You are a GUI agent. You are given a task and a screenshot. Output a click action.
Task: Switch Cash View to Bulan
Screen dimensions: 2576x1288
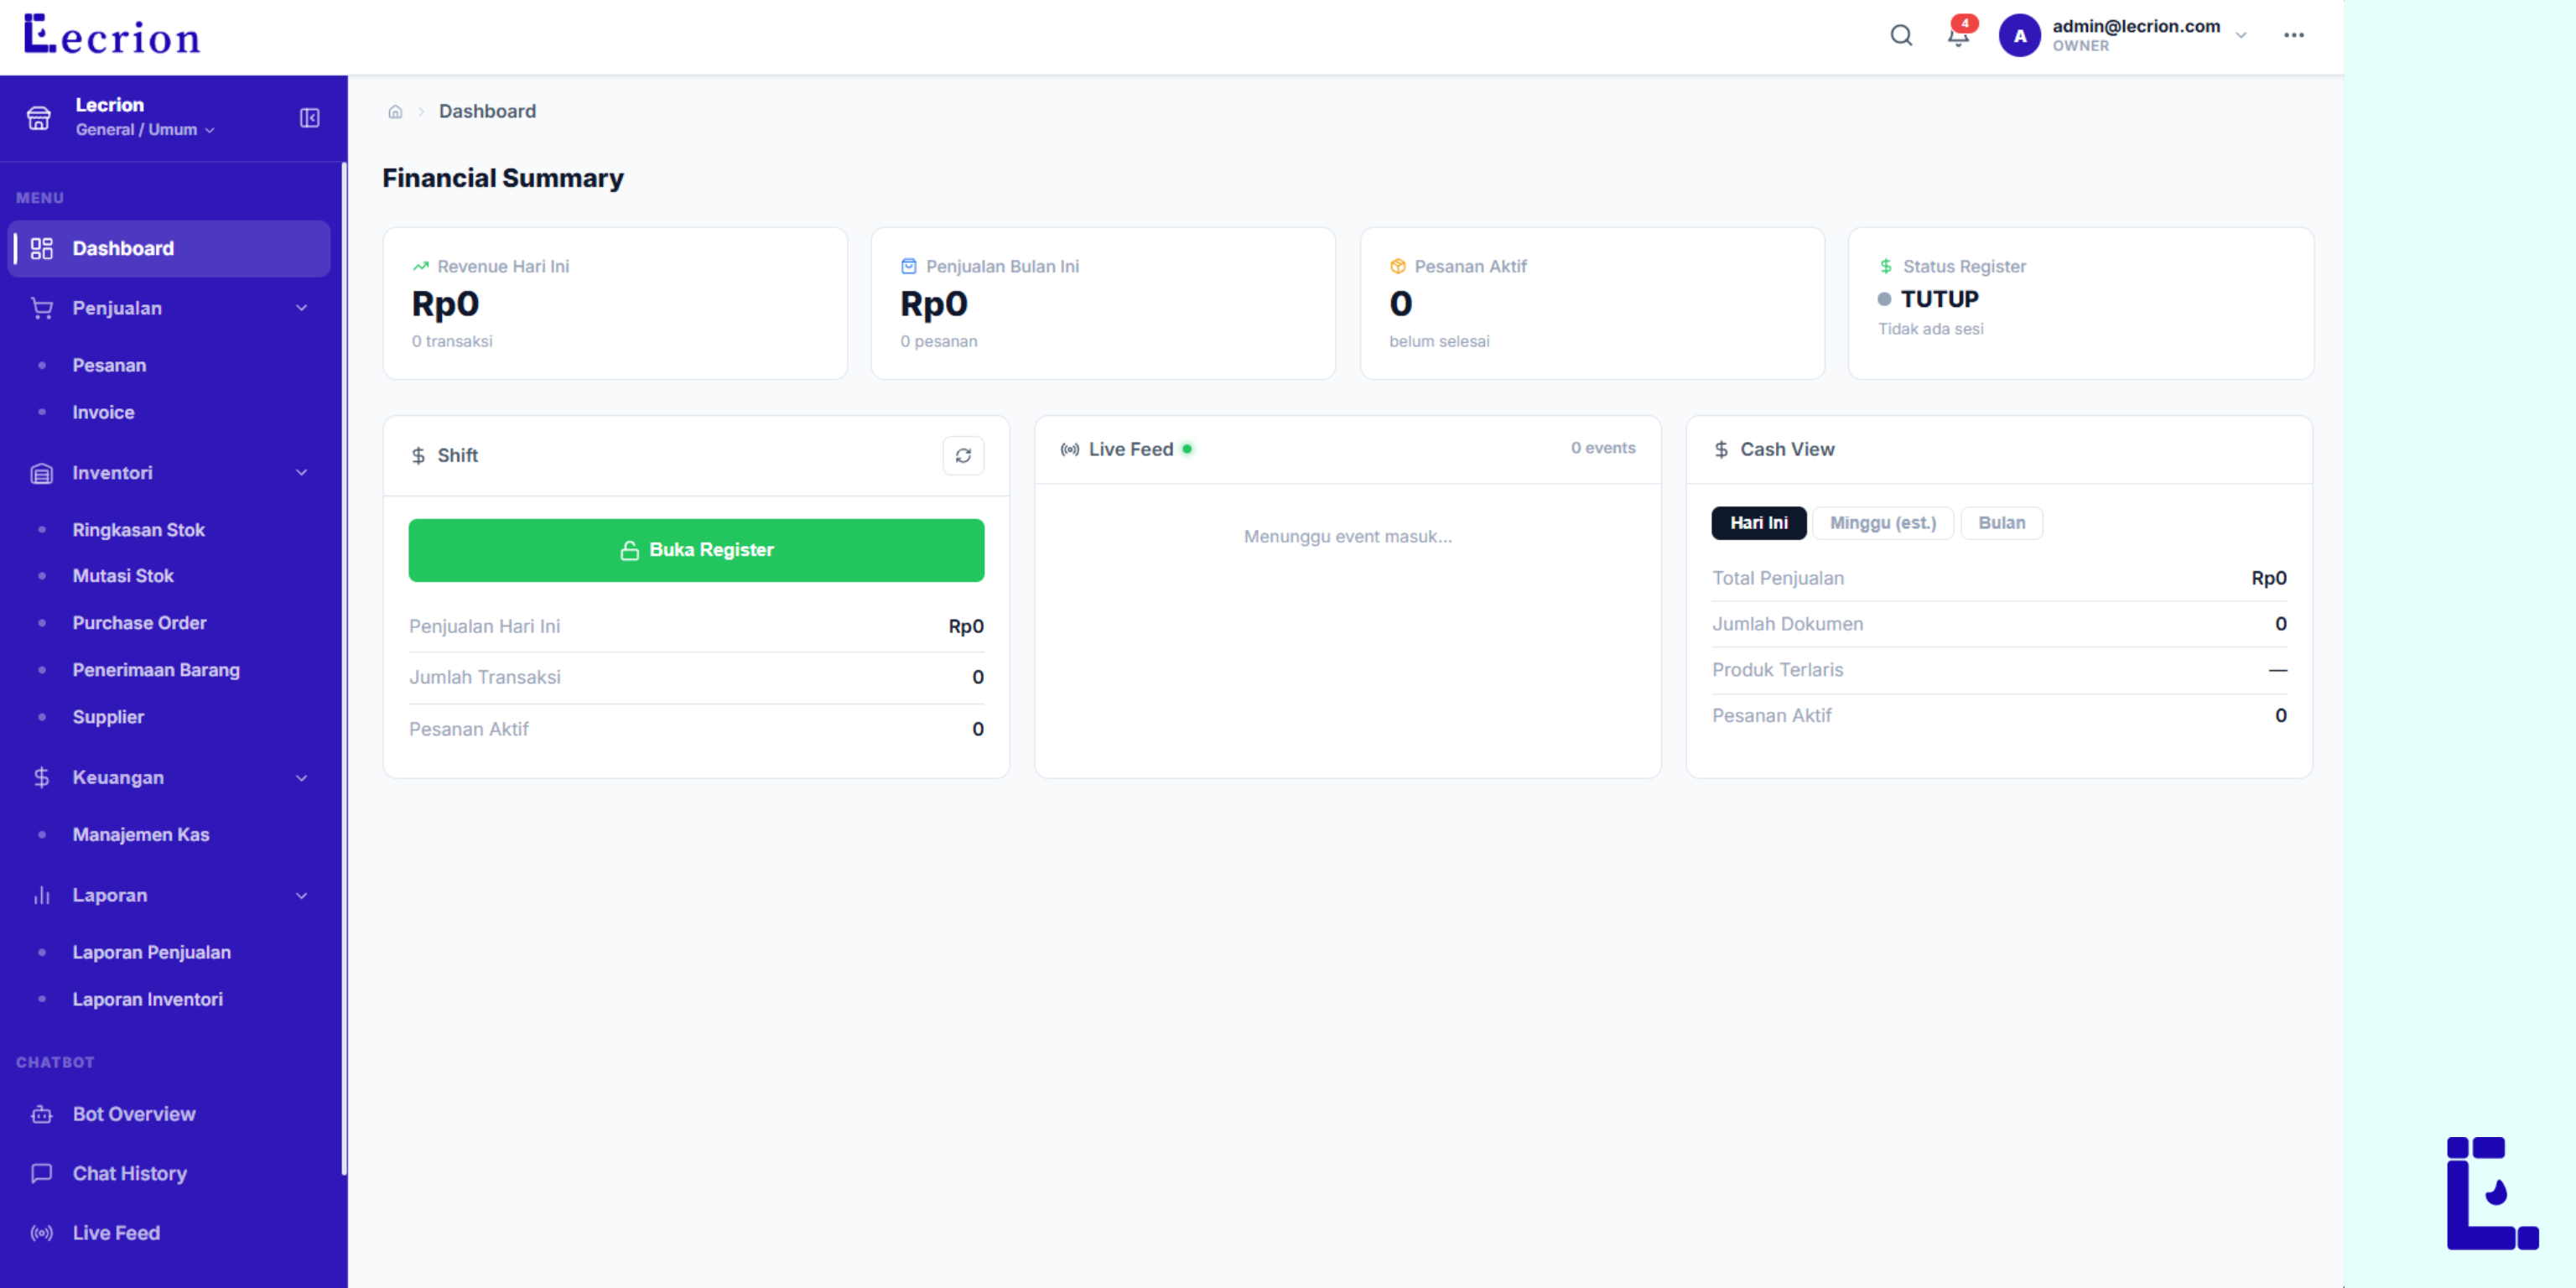pos(2001,523)
